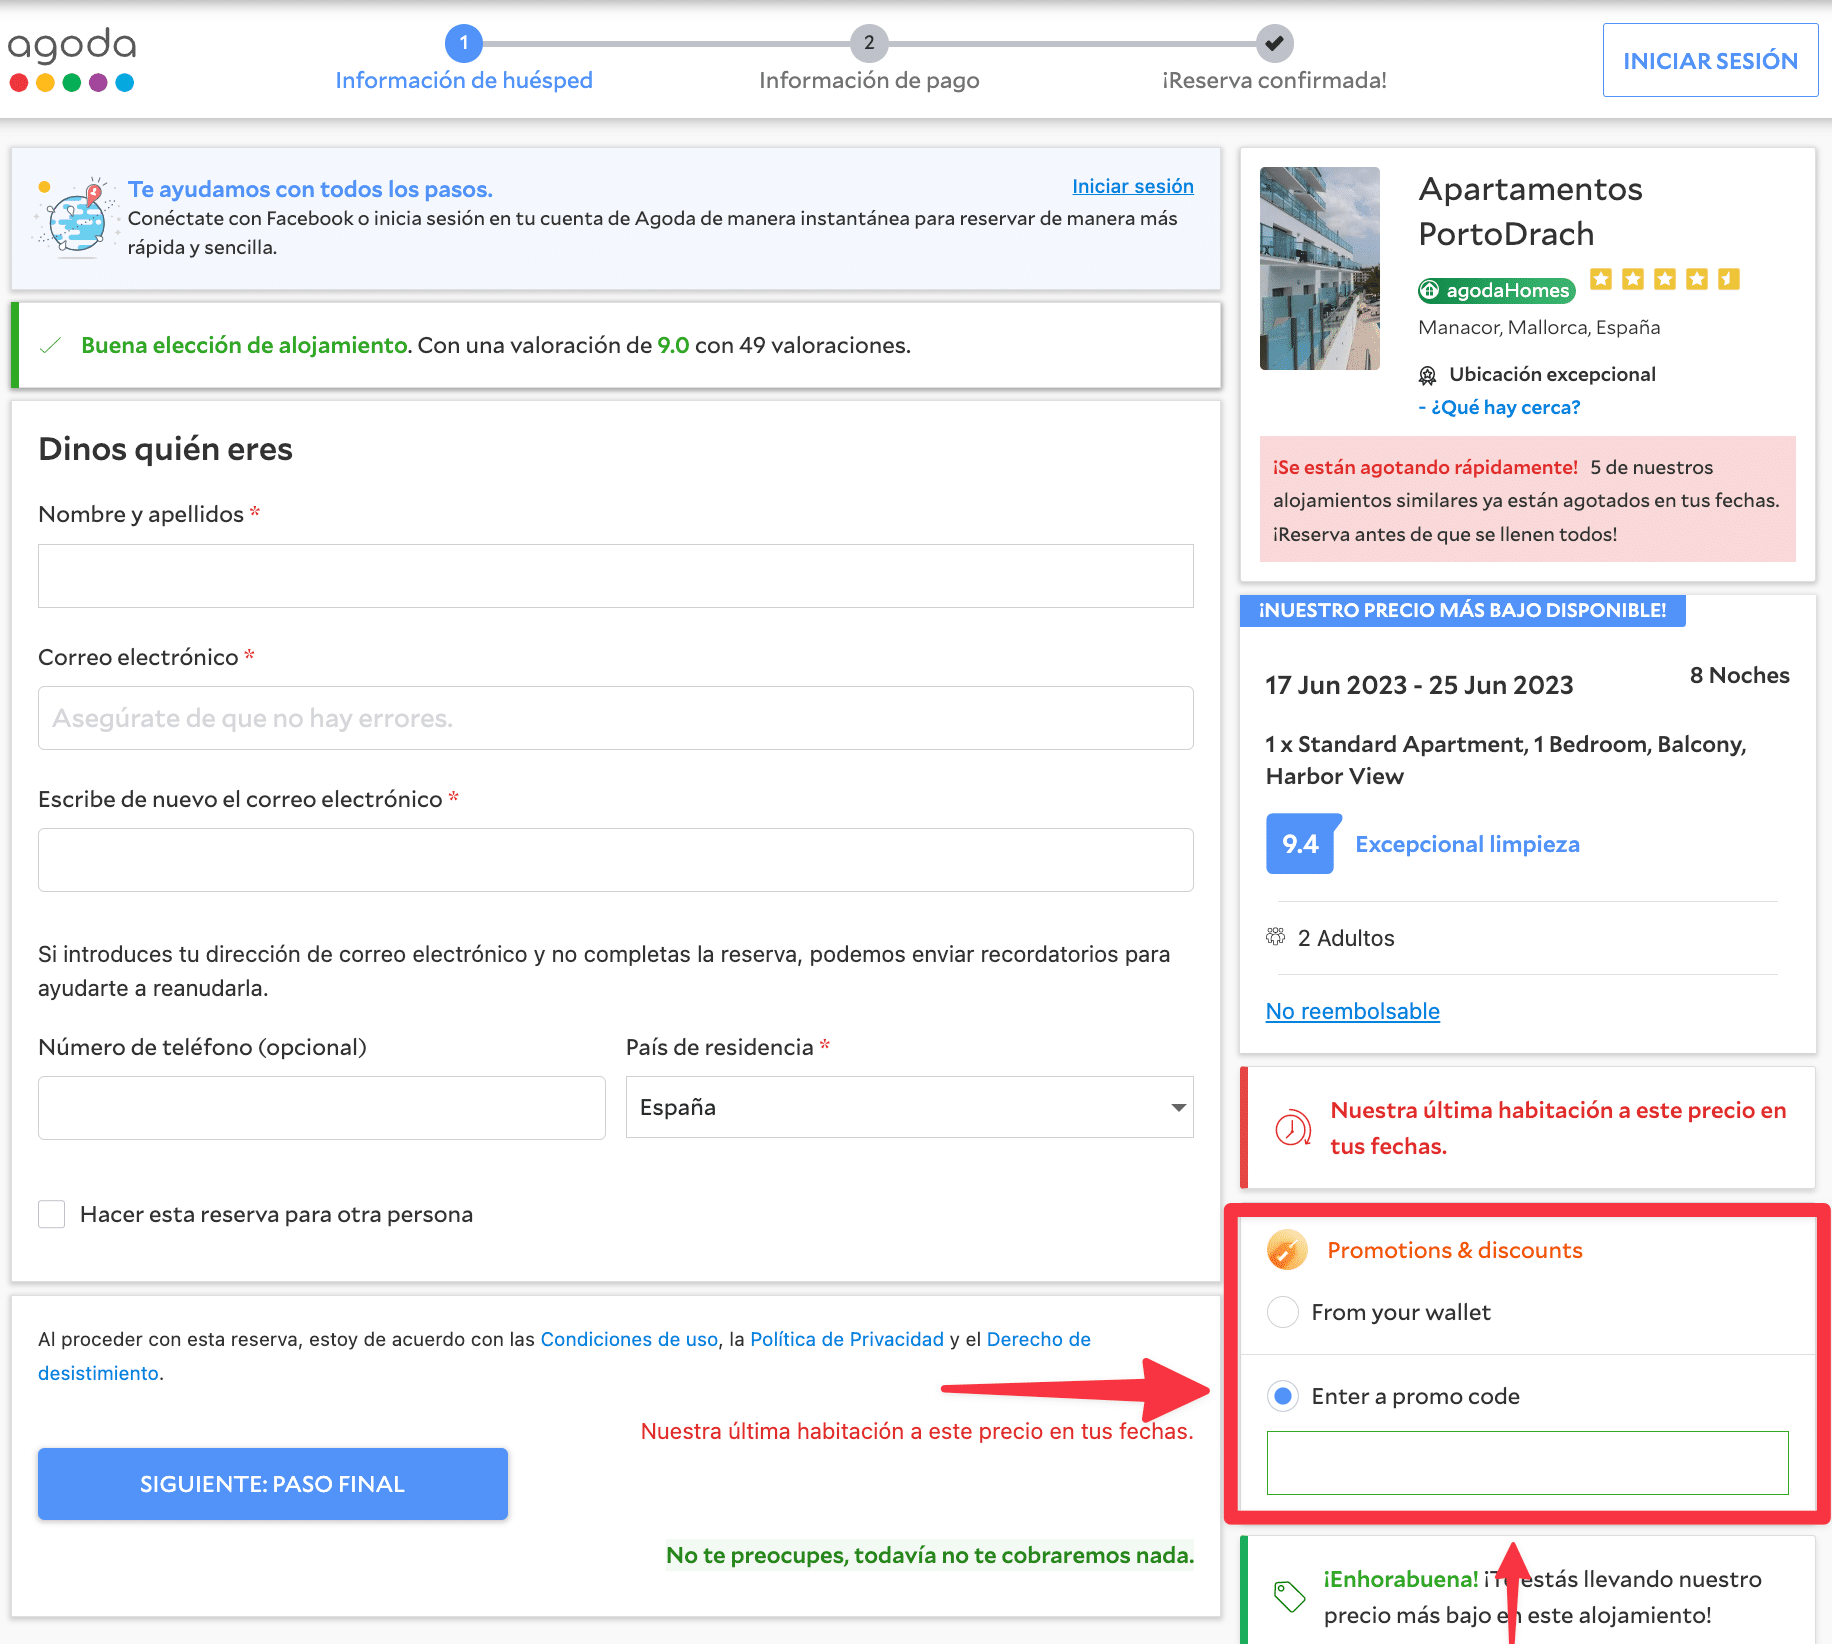
Task: Click the globe icon in login banner
Action: point(74,220)
